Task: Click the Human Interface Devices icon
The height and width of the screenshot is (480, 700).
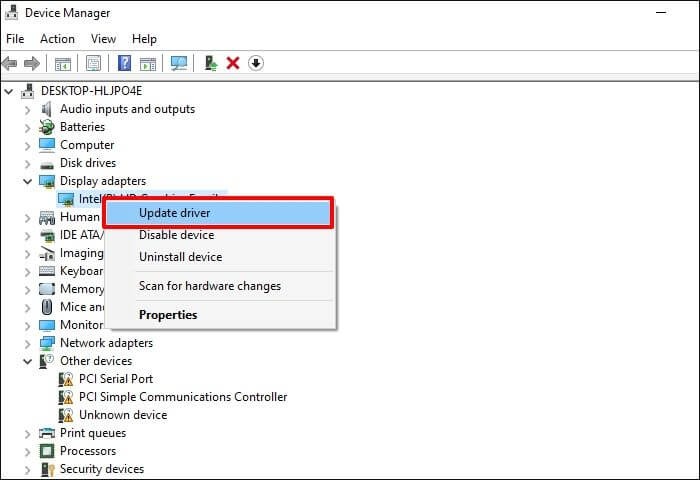Action: [x=47, y=217]
